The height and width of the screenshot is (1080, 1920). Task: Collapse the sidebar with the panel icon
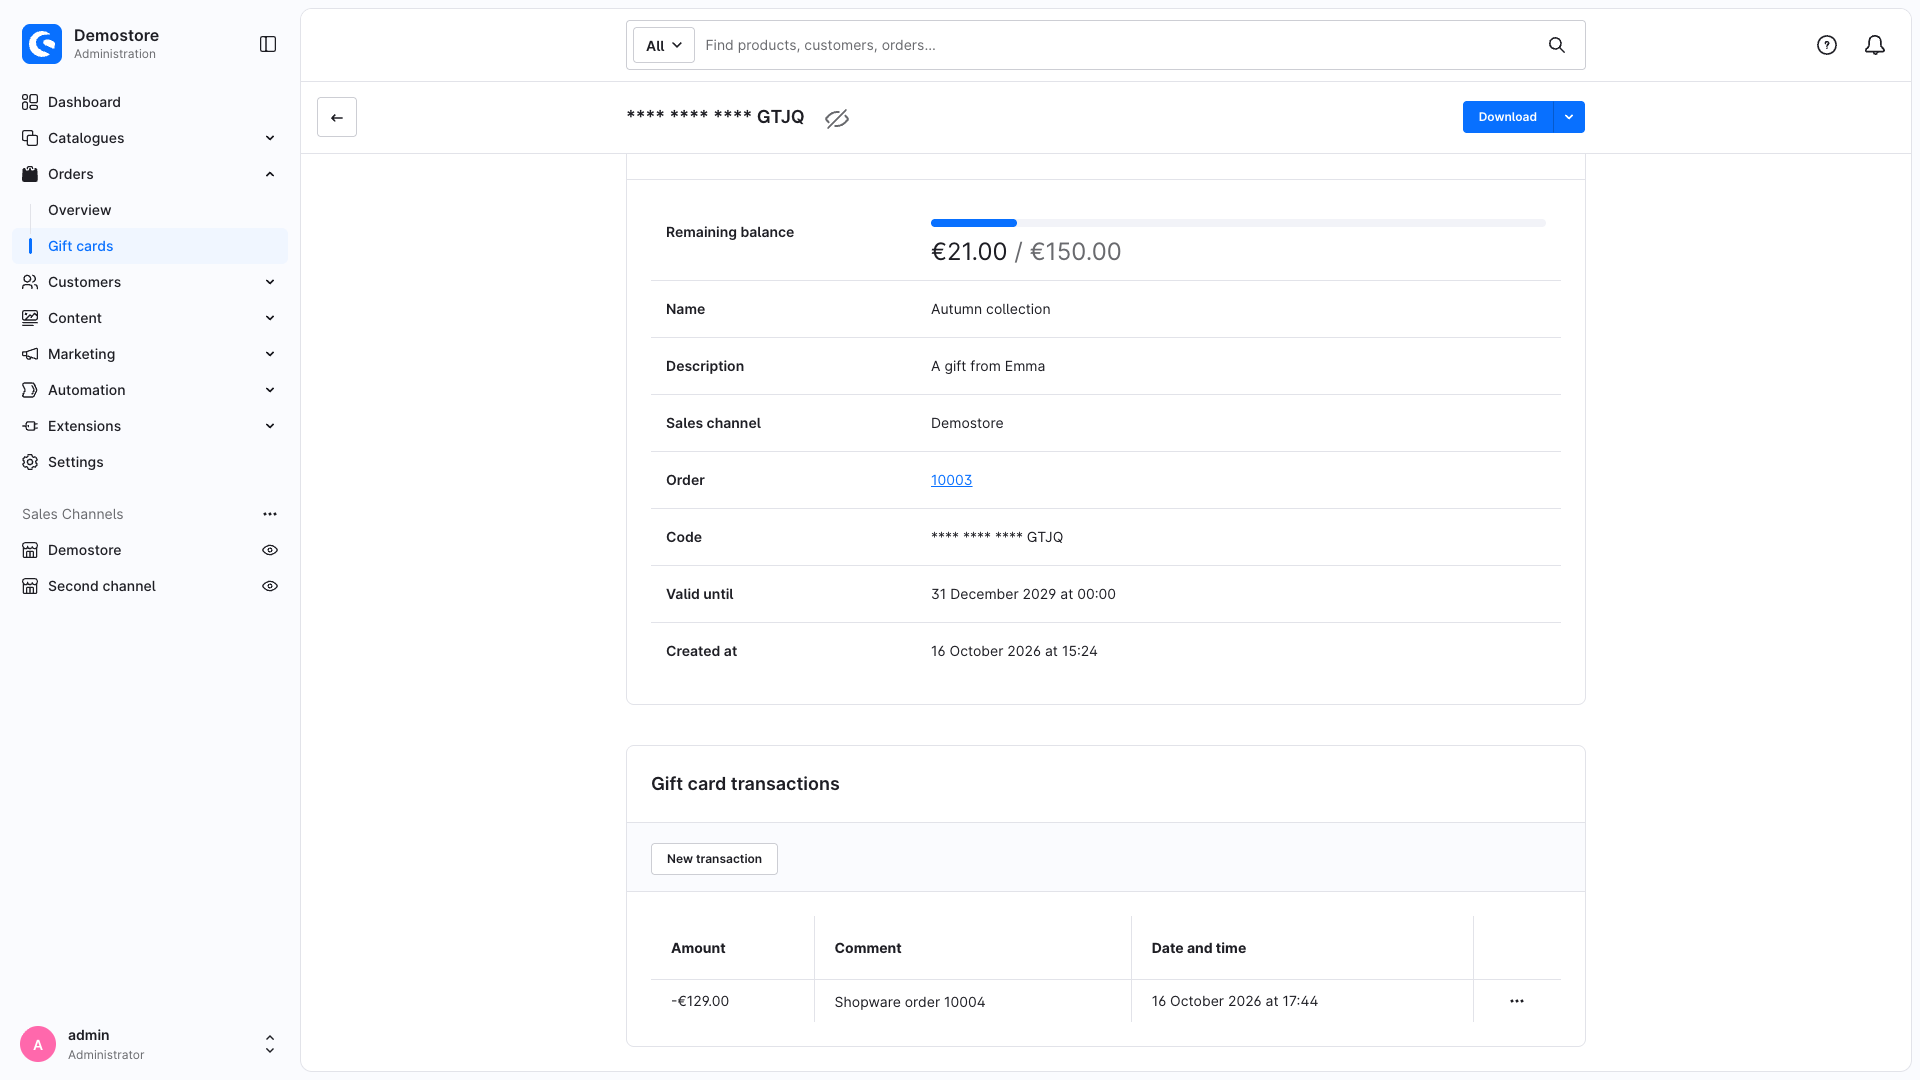pos(268,44)
